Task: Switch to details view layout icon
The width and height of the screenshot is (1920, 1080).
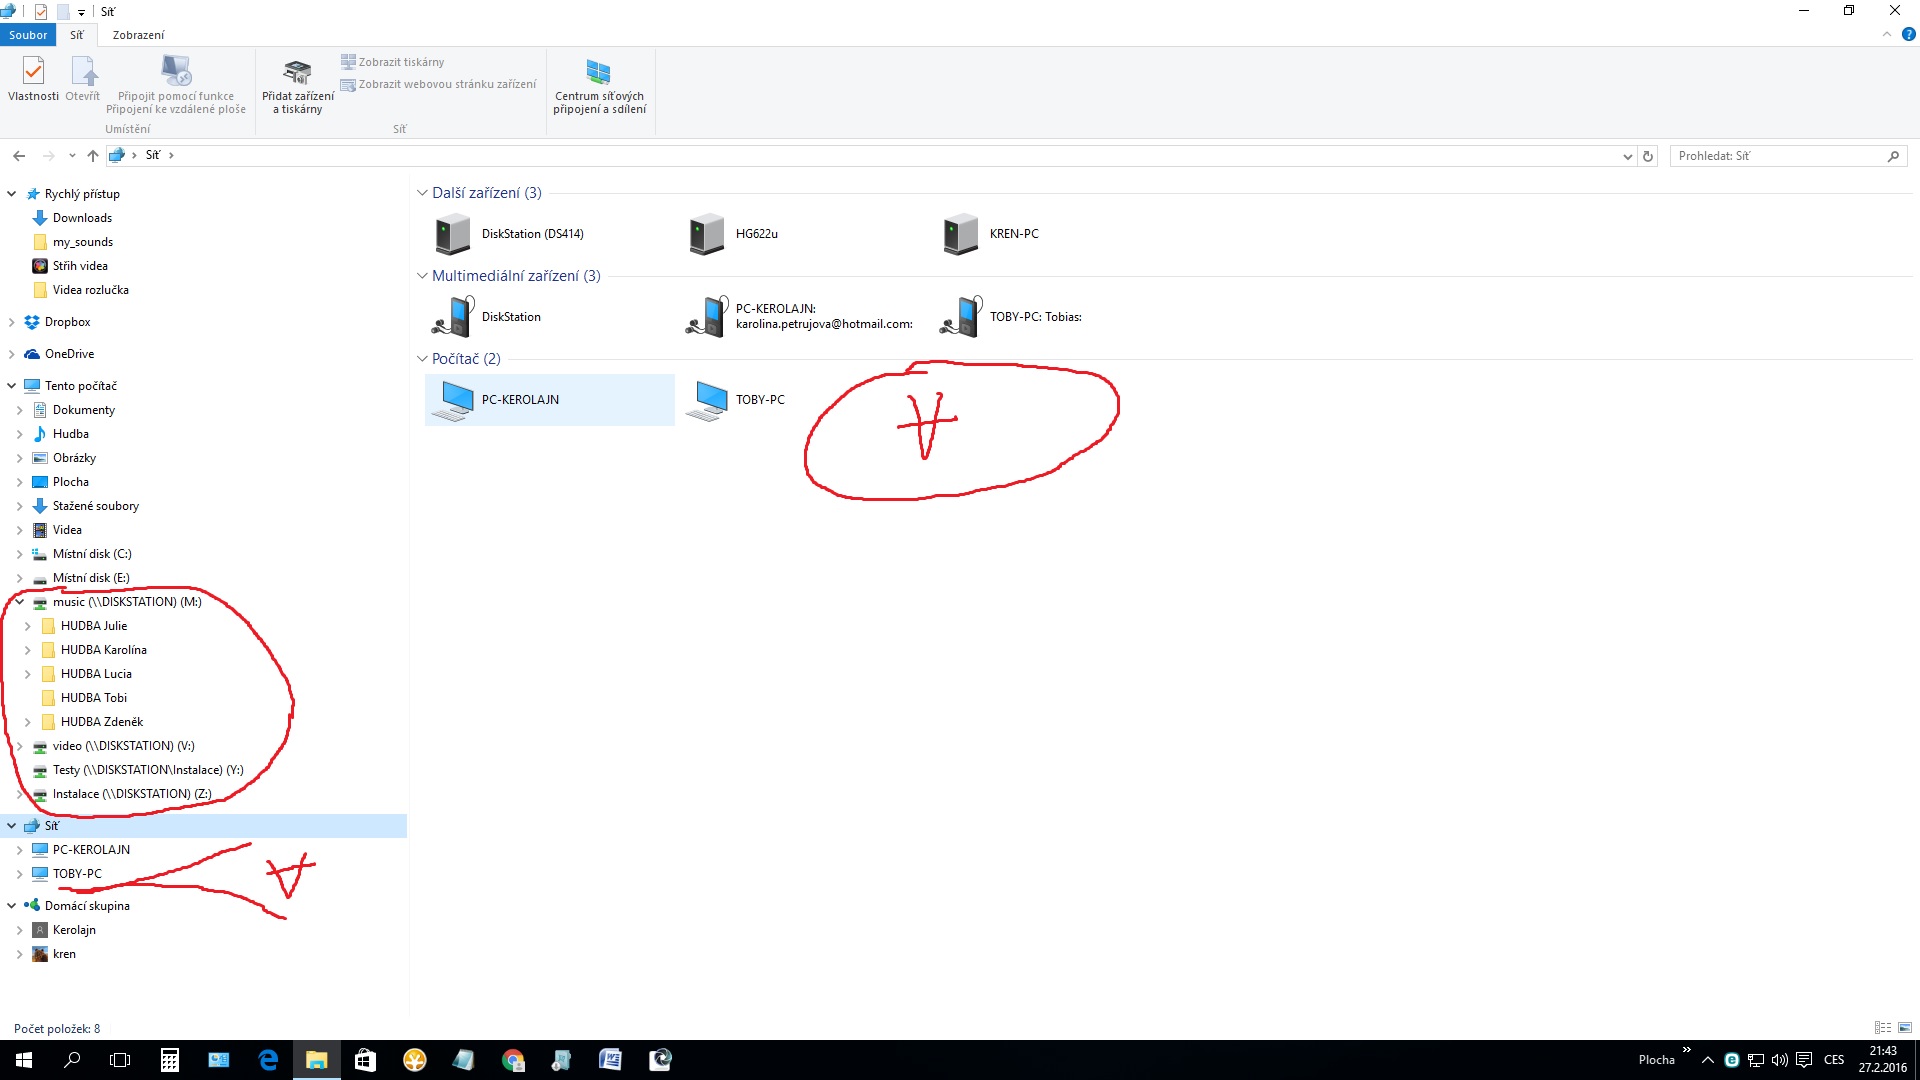Action: pos(1882,1028)
